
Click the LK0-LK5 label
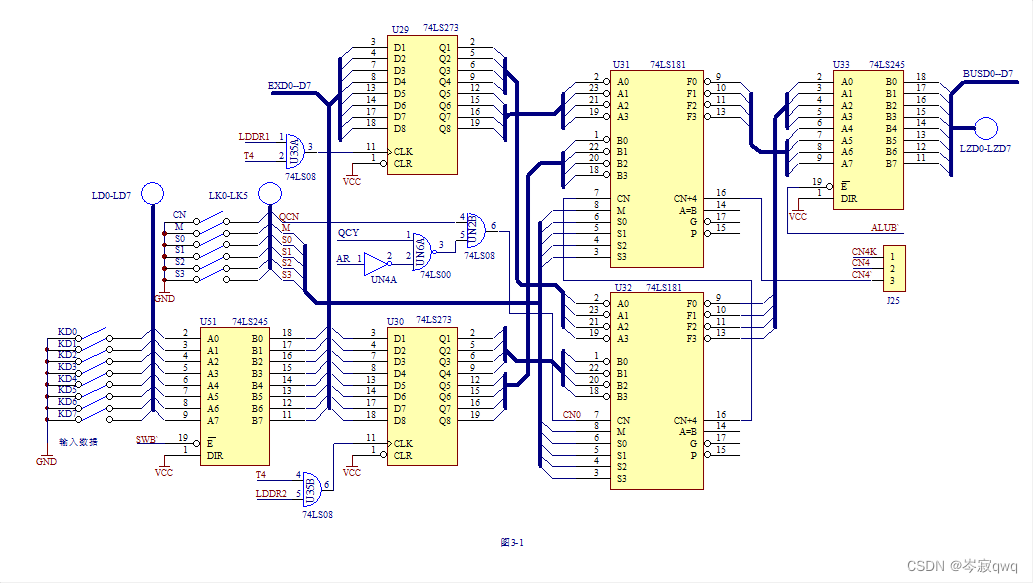228,196
